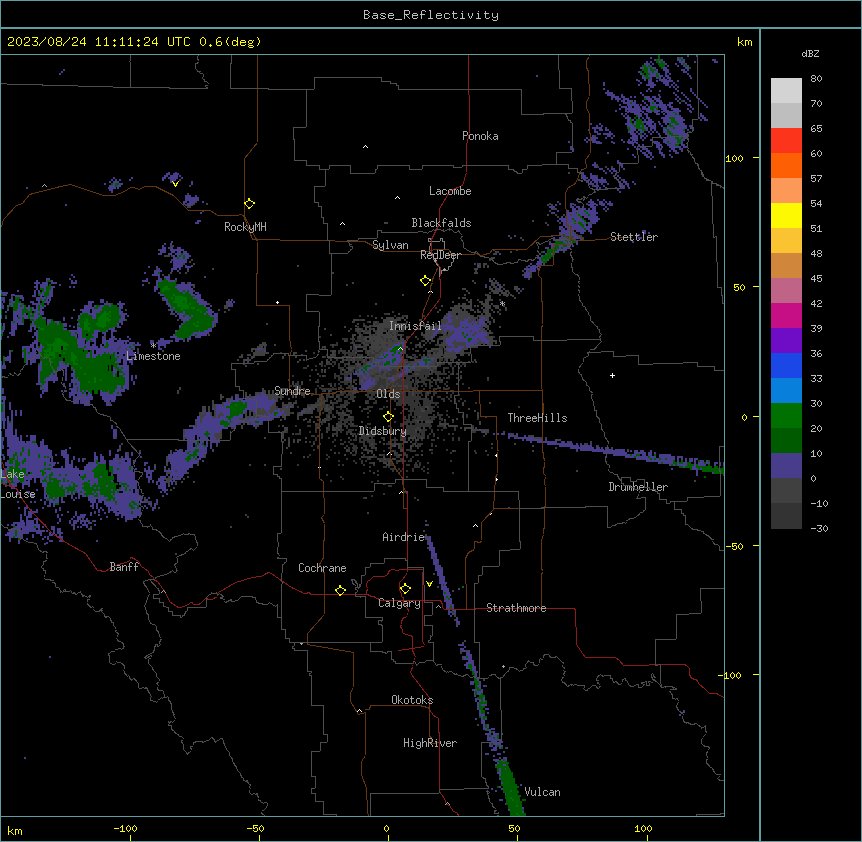Viewport: 862px width, 842px height.
Task: Select the Innisfail label
Action: [415, 326]
